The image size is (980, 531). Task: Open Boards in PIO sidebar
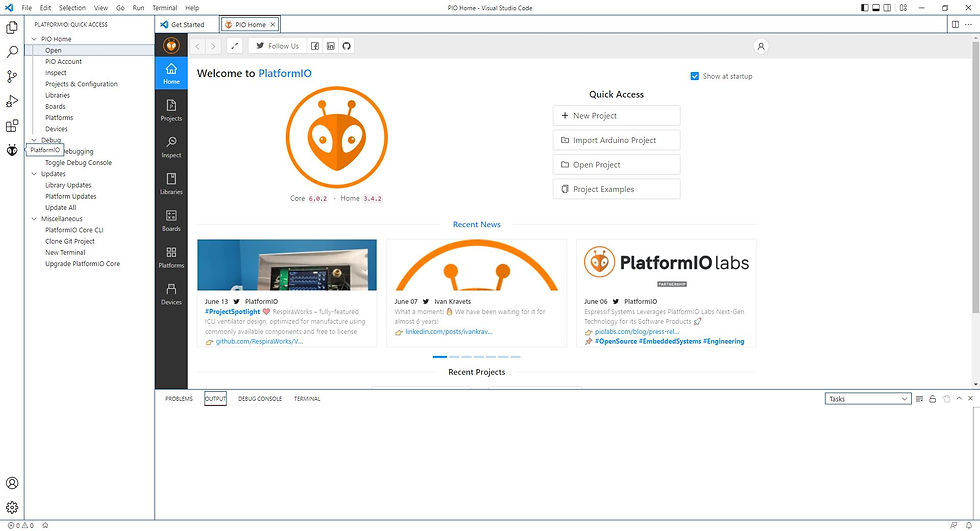click(171, 221)
